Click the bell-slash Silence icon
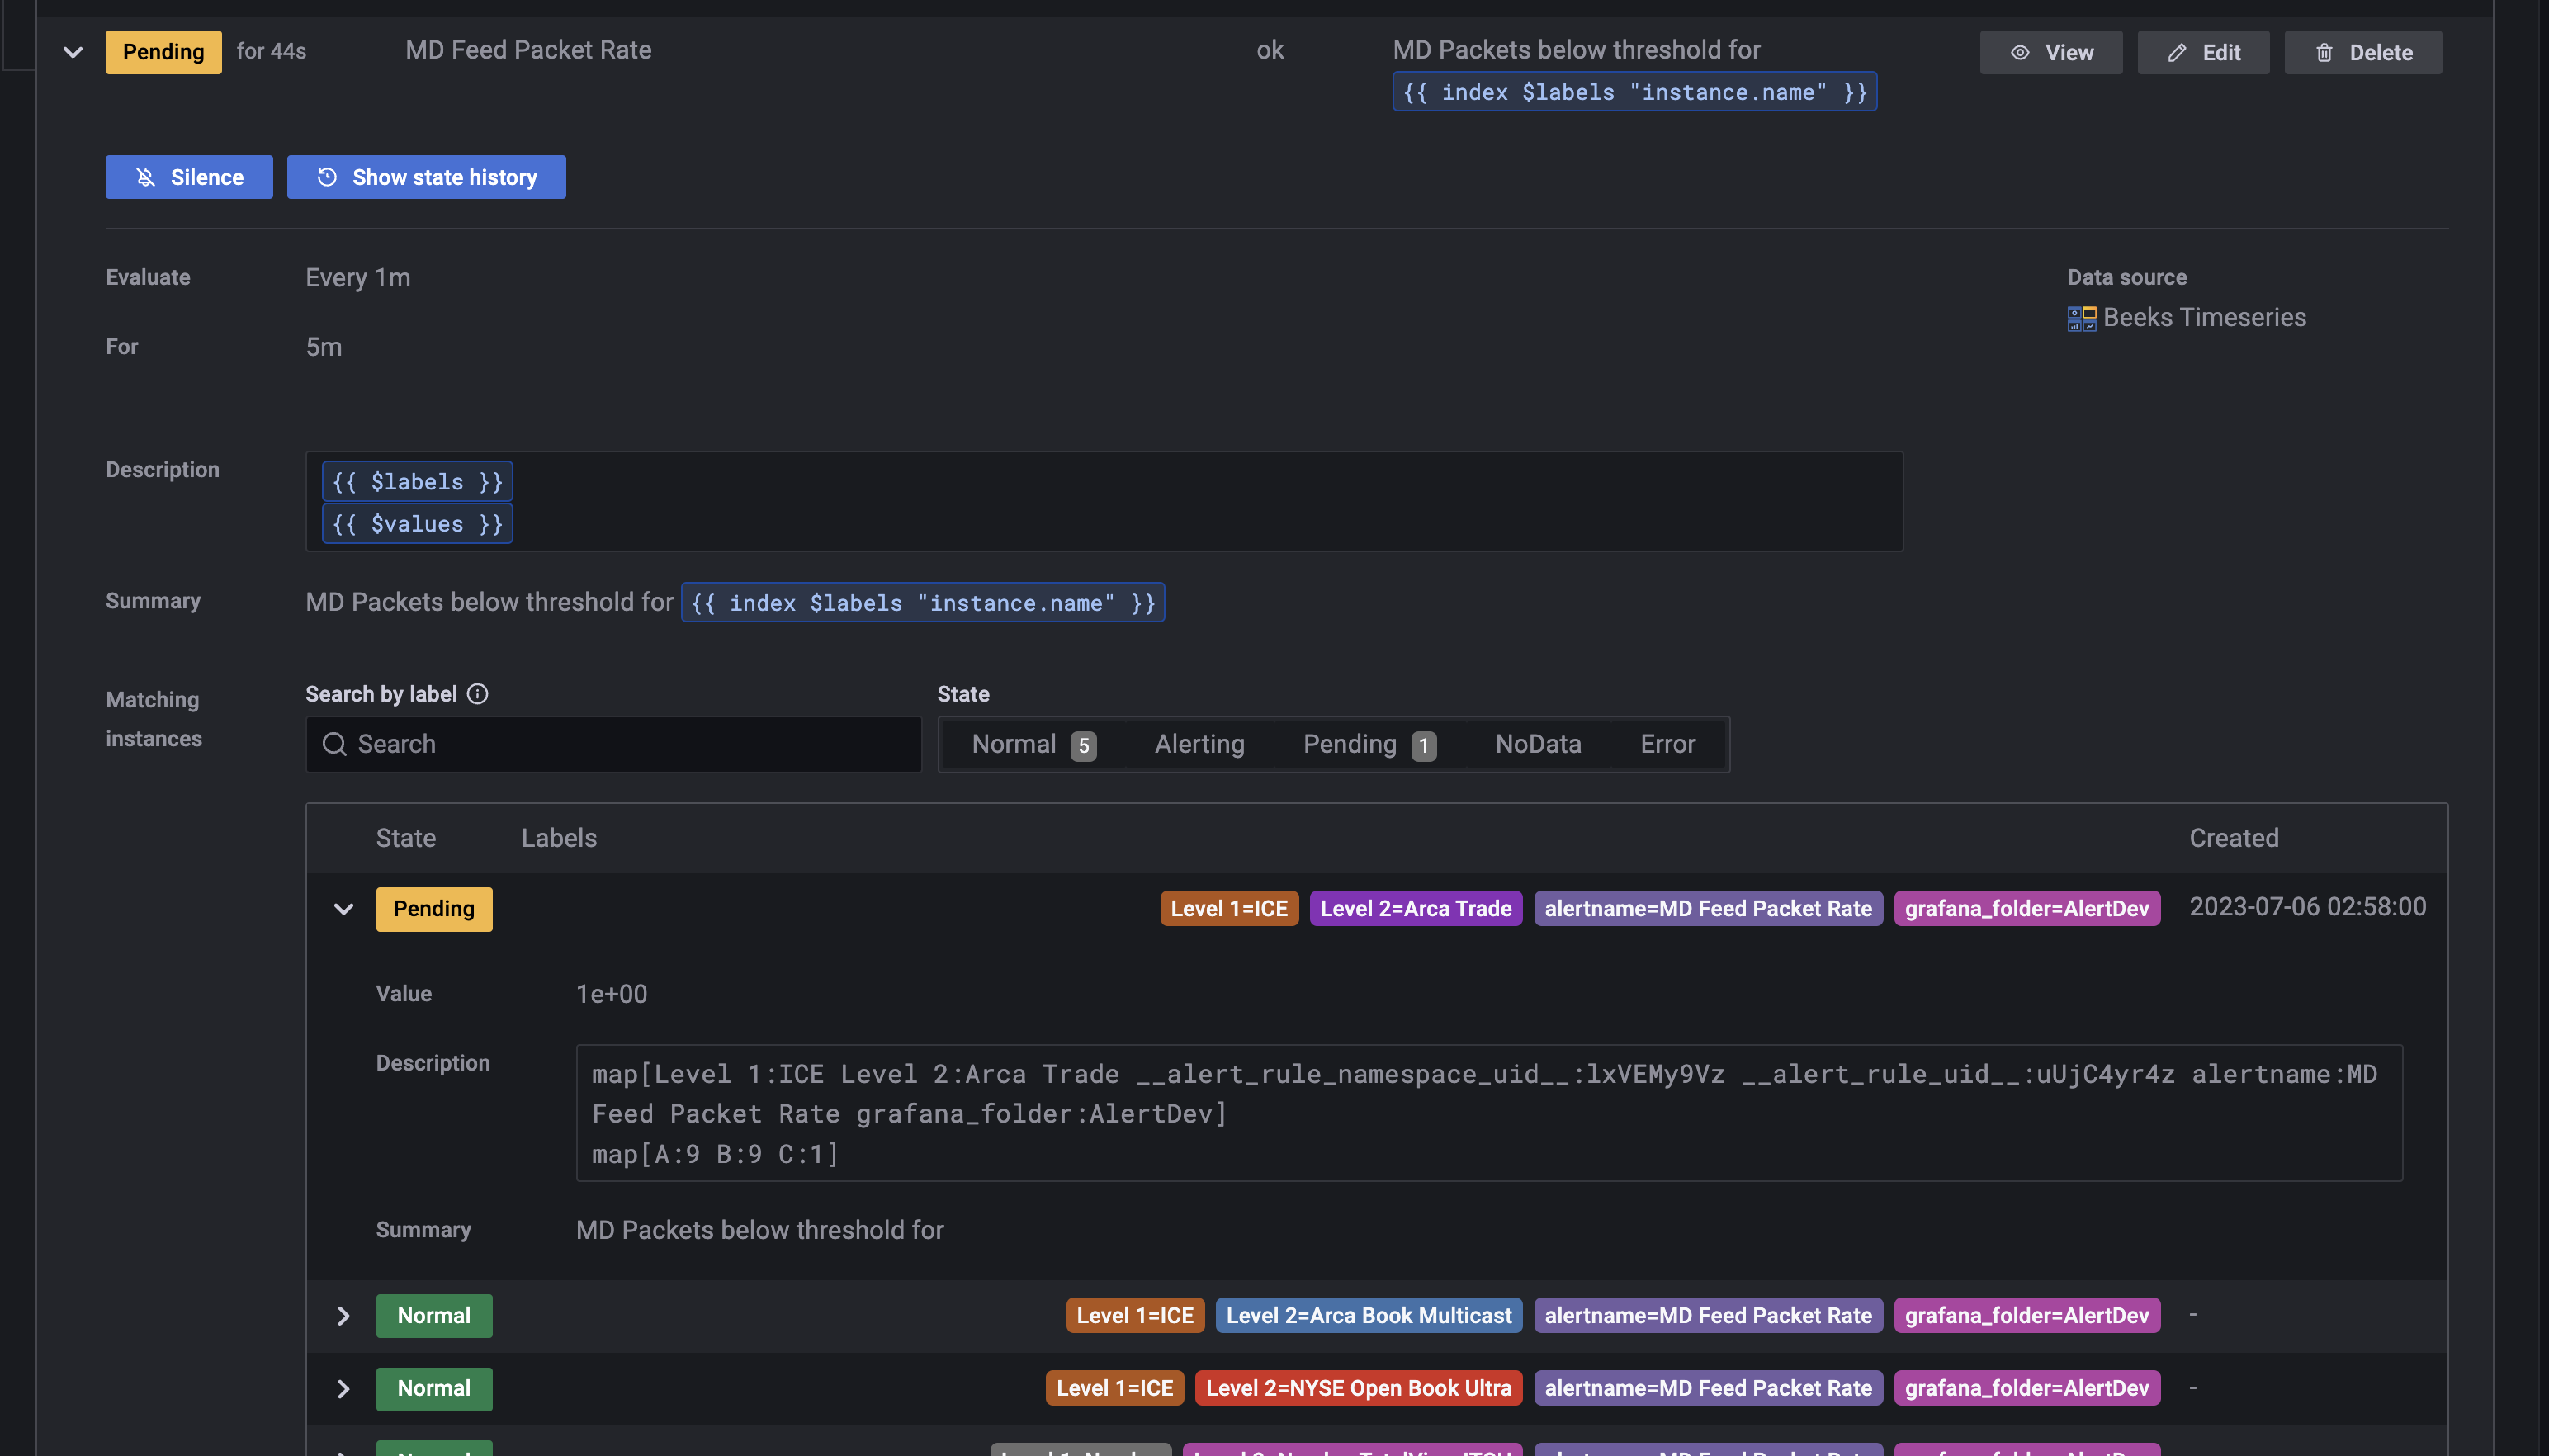 click(x=146, y=177)
